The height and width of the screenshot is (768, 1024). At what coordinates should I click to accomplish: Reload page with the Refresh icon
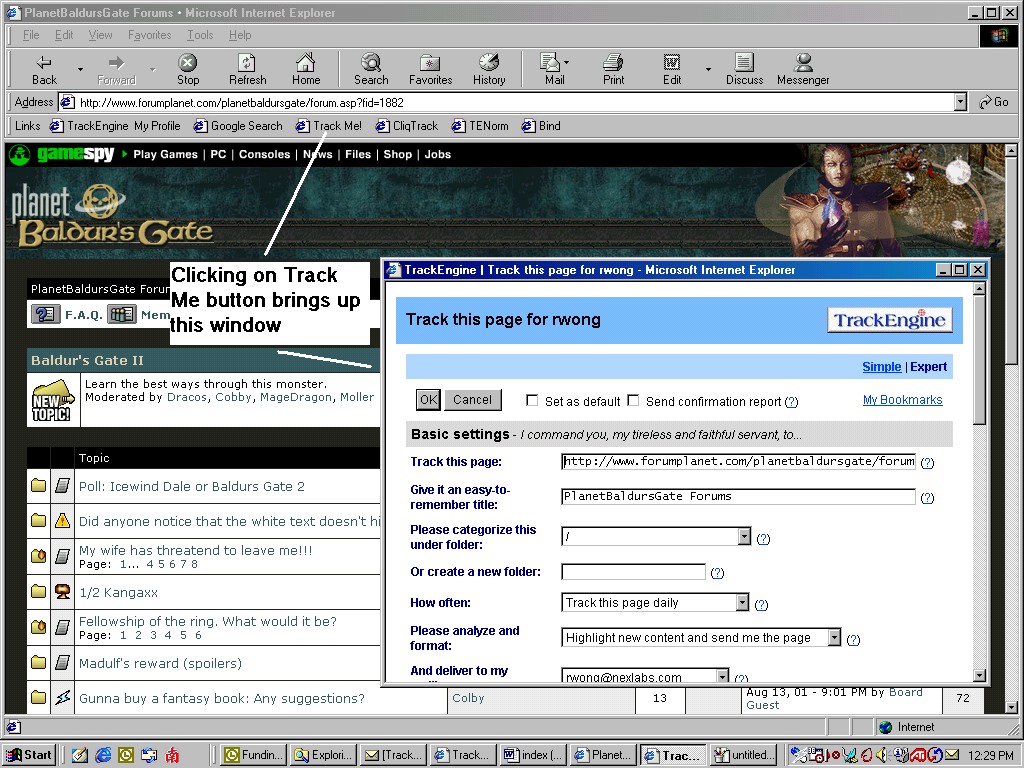[x=248, y=69]
